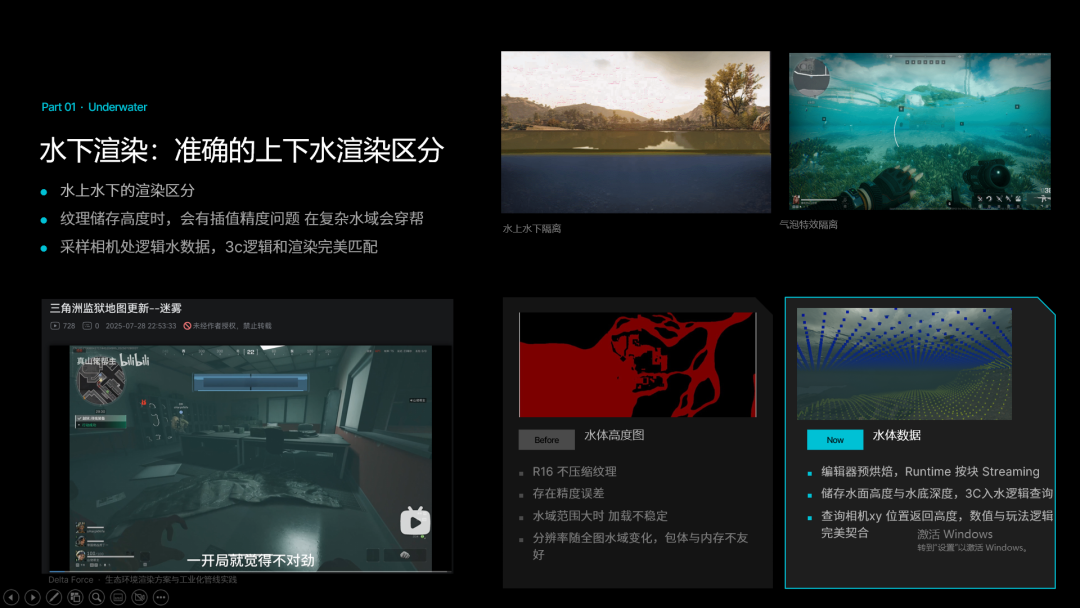Click bullet starting '纹理储存高度时'

point(242,219)
